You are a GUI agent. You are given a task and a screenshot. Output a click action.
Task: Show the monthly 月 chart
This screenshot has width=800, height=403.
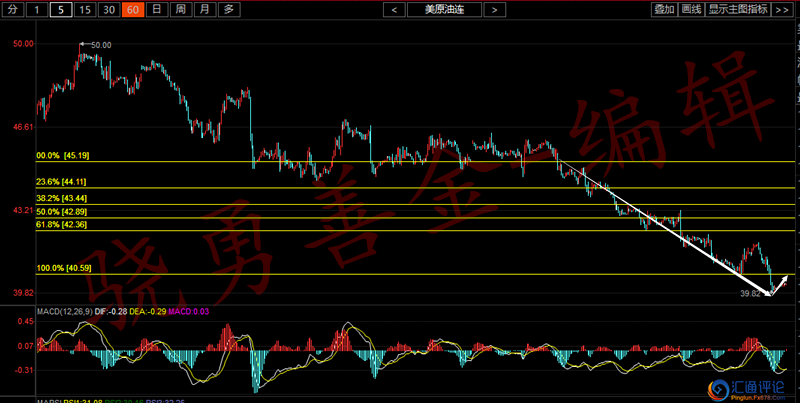[x=204, y=9]
